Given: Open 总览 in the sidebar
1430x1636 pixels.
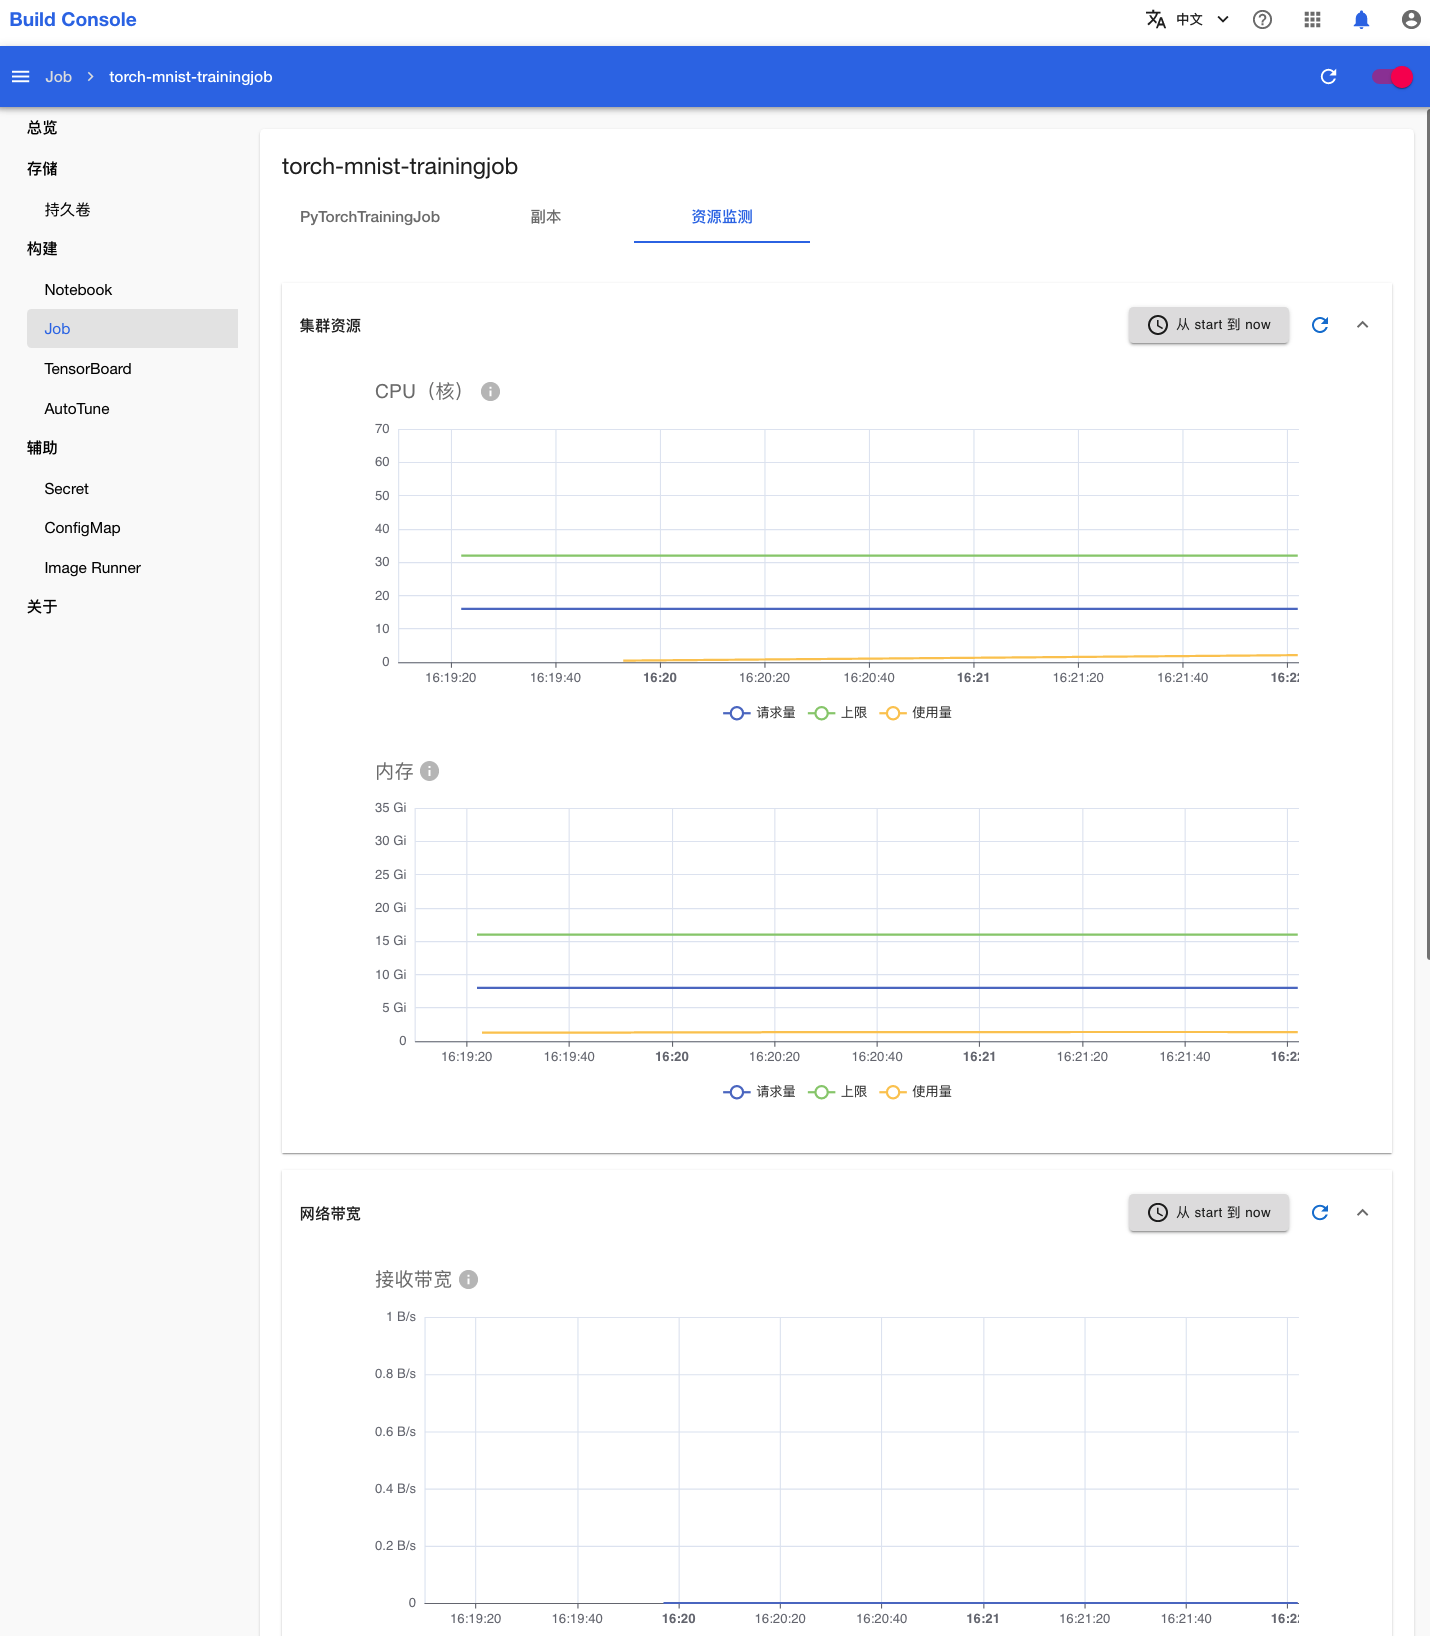Looking at the screenshot, I should 42,128.
